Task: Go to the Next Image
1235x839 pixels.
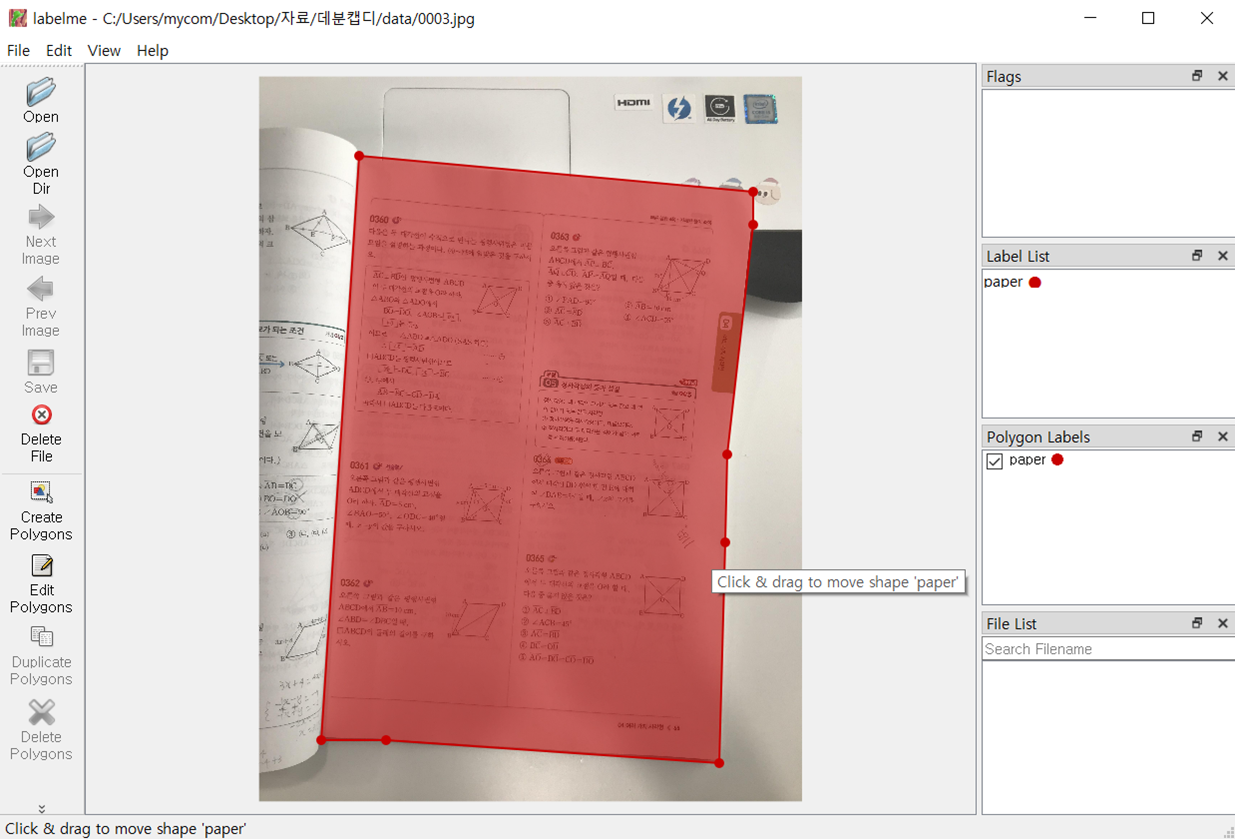Action: 41,235
